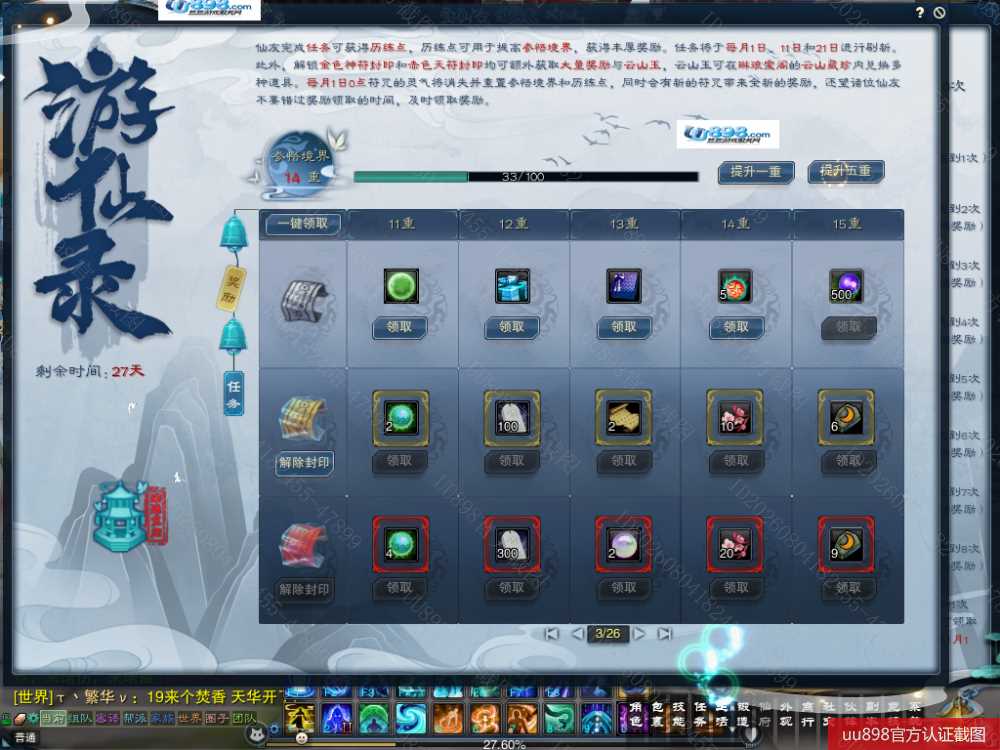The height and width of the screenshot is (750, 1000).
Task: Select the blue scroll reward under 13重
Action: [x=624, y=286]
